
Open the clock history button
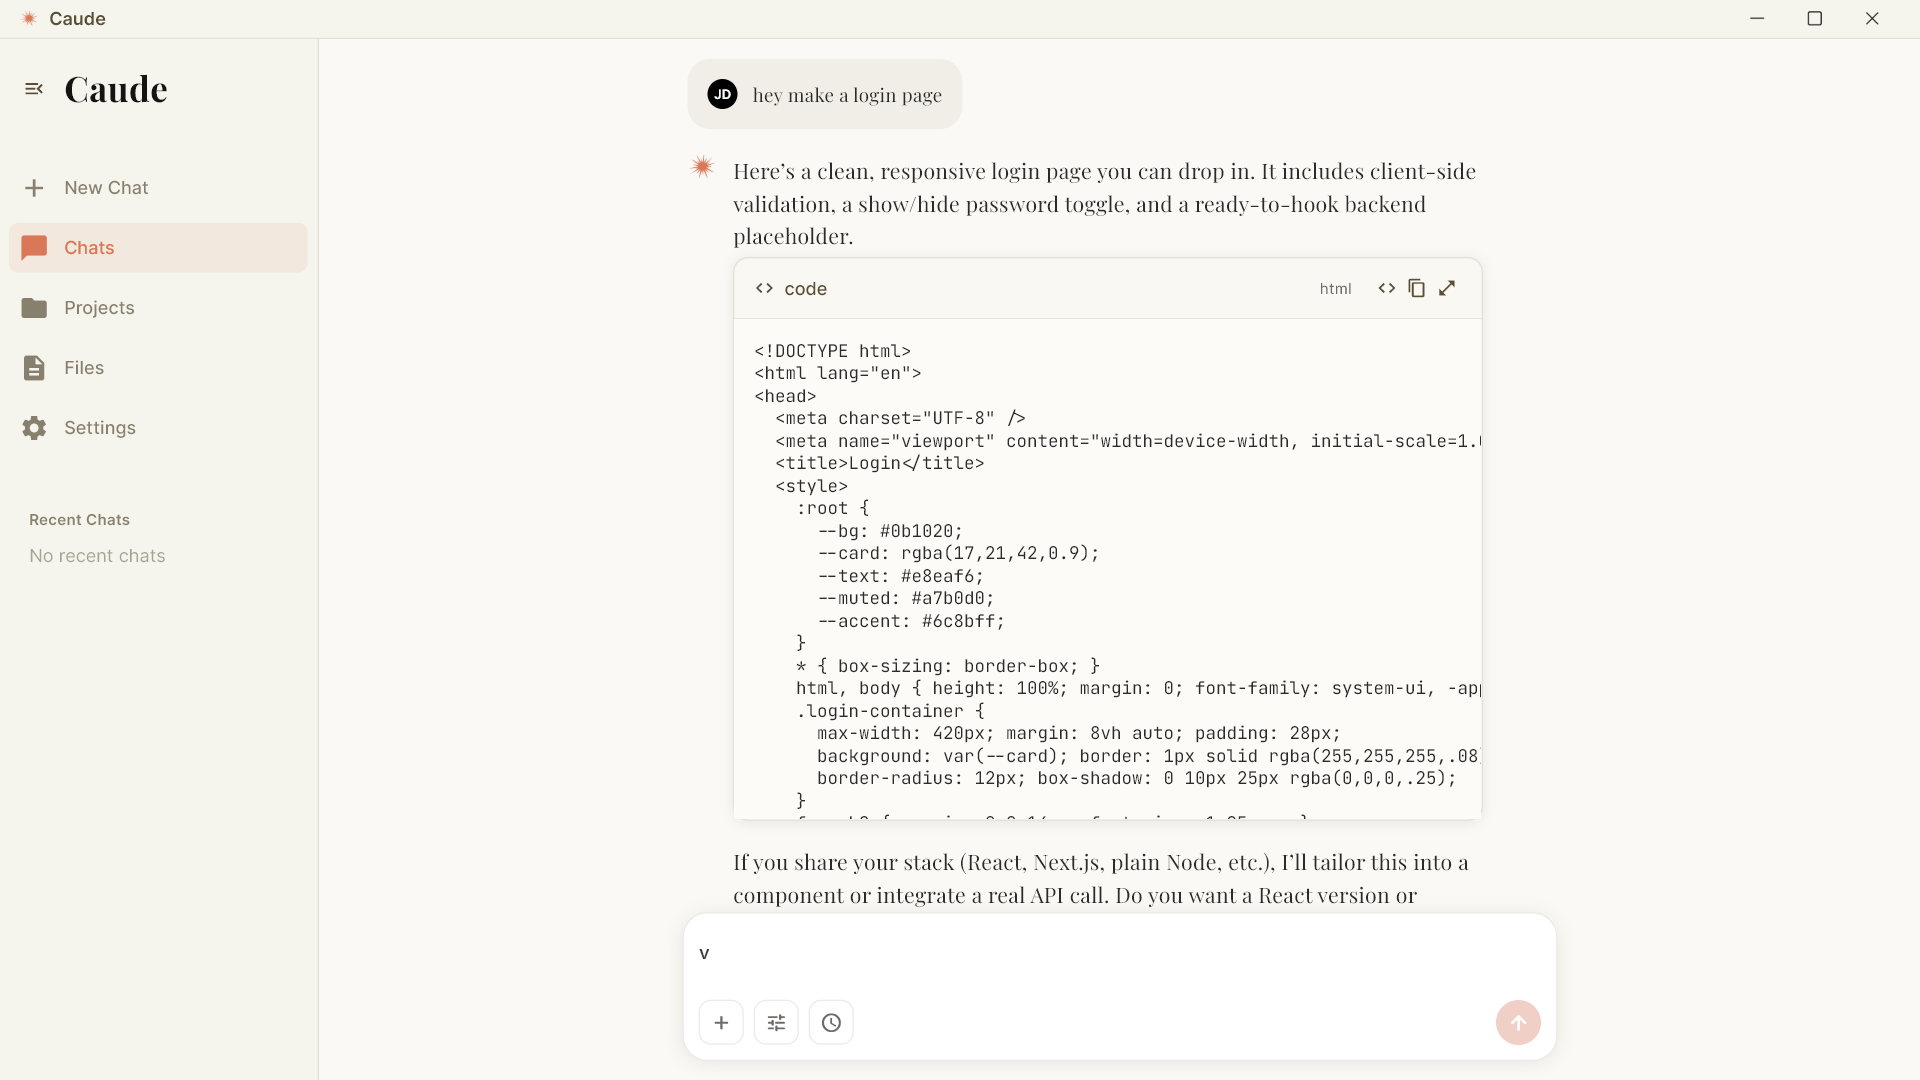pyautogui.click(x=831, y=1022)
